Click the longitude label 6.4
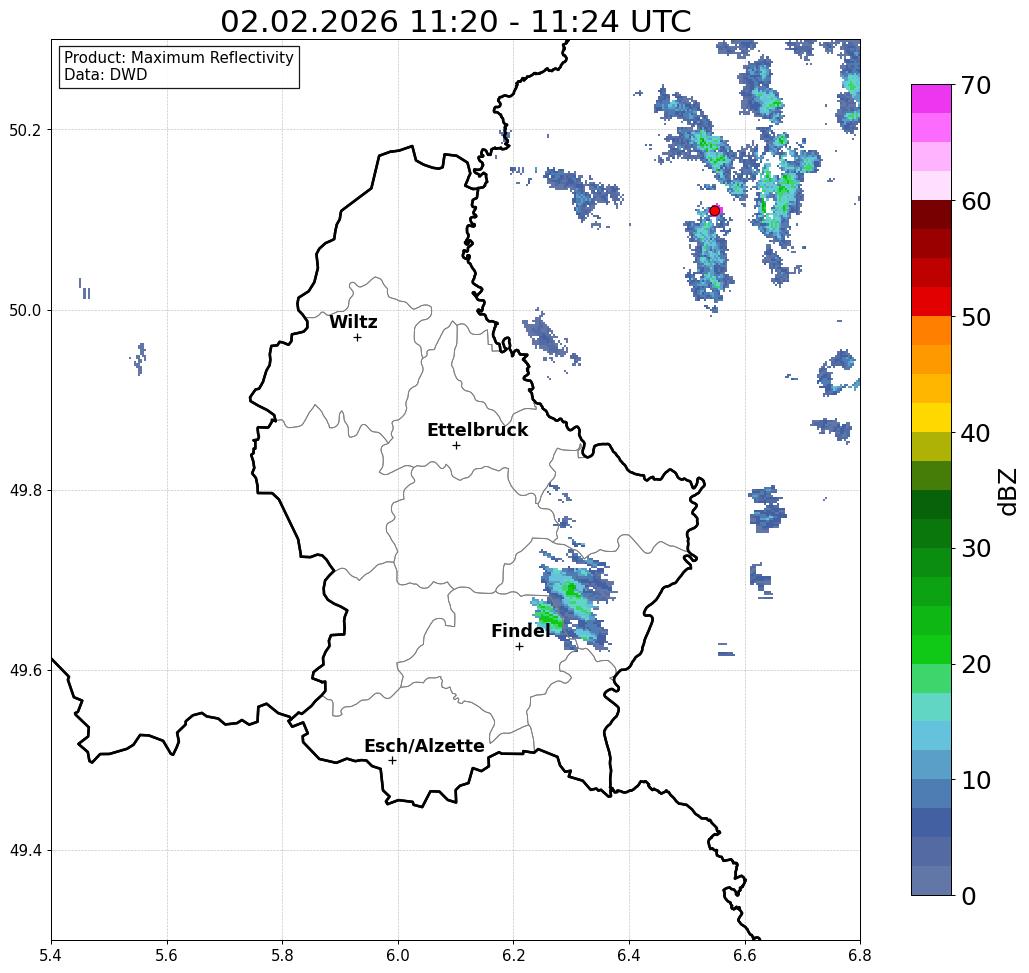The width and height of the screenshot is (1029, 973). (x=629, y=955)
